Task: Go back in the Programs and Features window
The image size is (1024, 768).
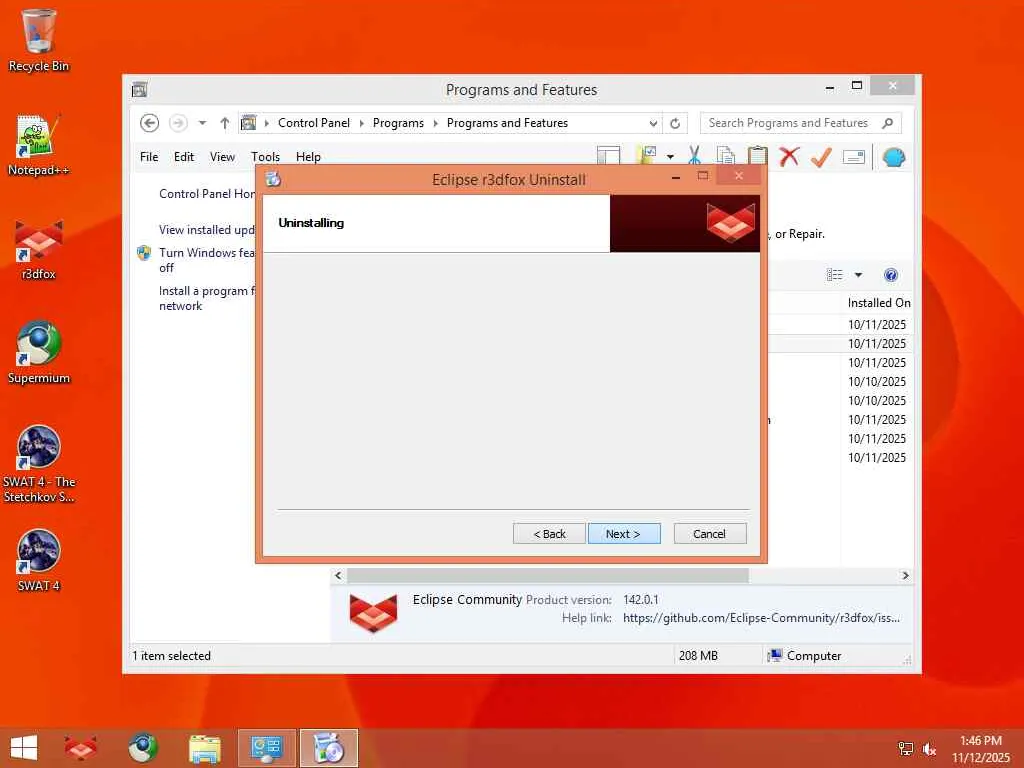Action: [x=150, y=123]
